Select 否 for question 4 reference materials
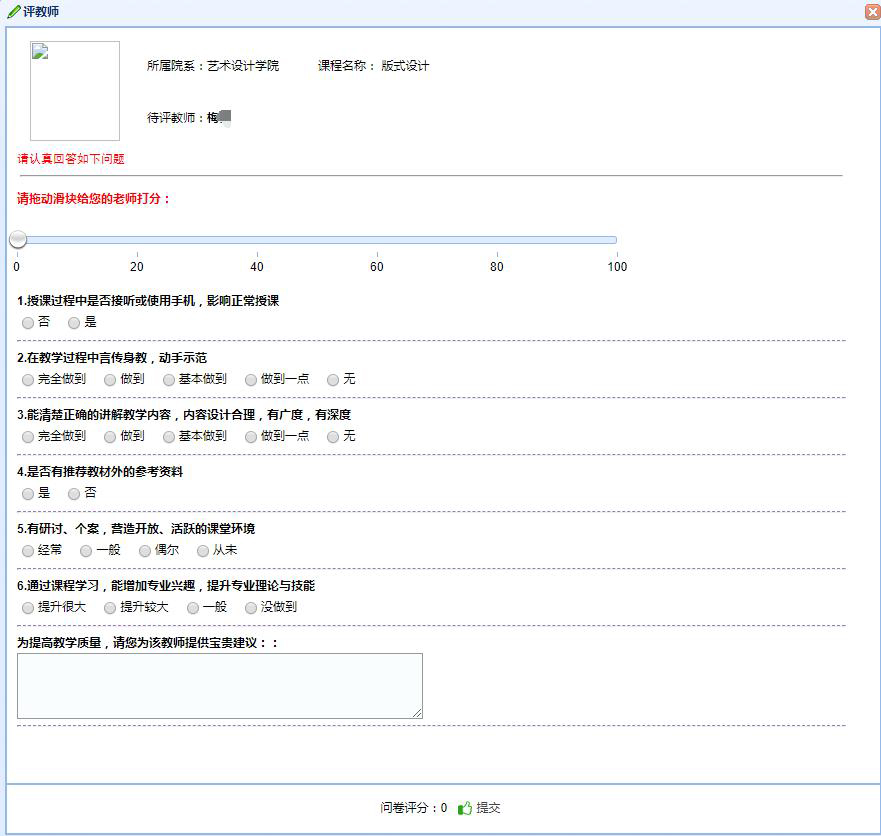881x836 pixels. (x=74, y=494)
